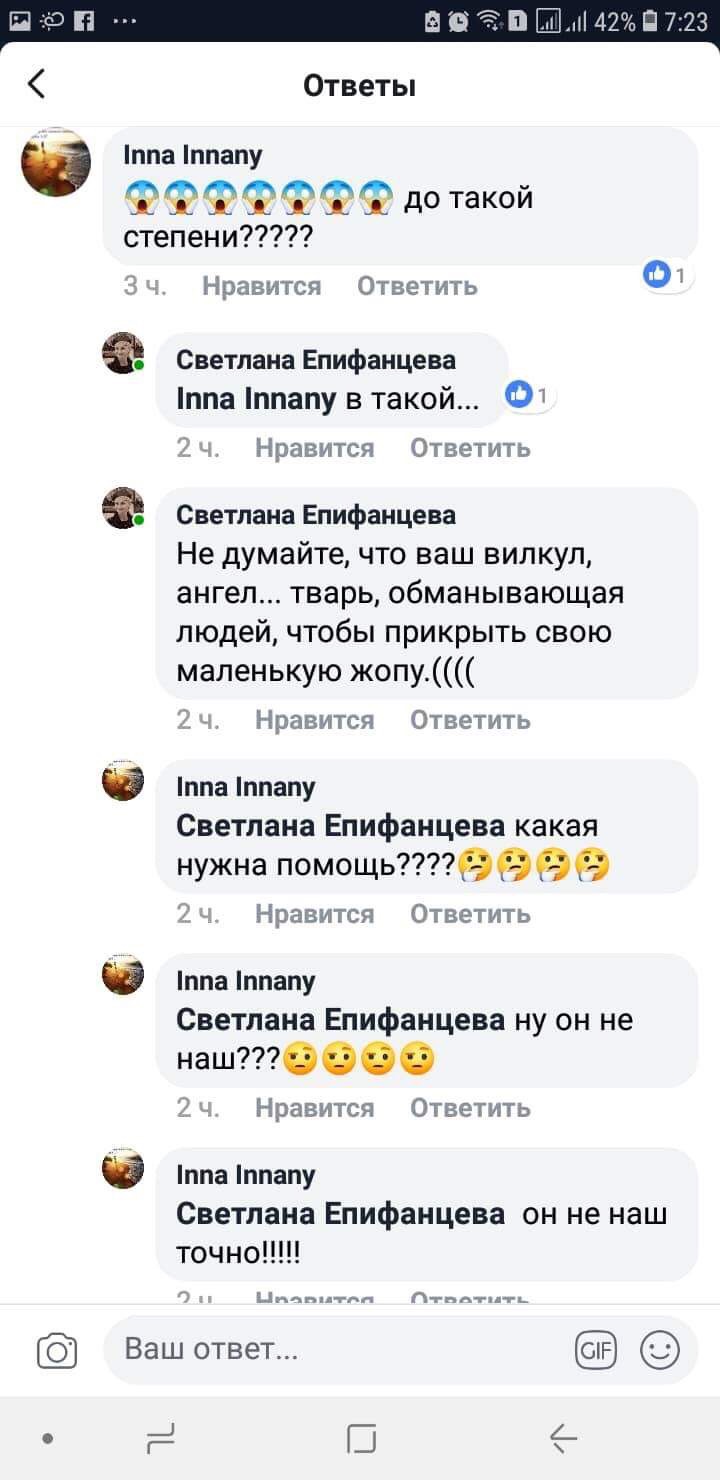Screen dimensions: 720x1480
Task: Like the "ну он не наш" comment
Action: (x=314, y=1108)
